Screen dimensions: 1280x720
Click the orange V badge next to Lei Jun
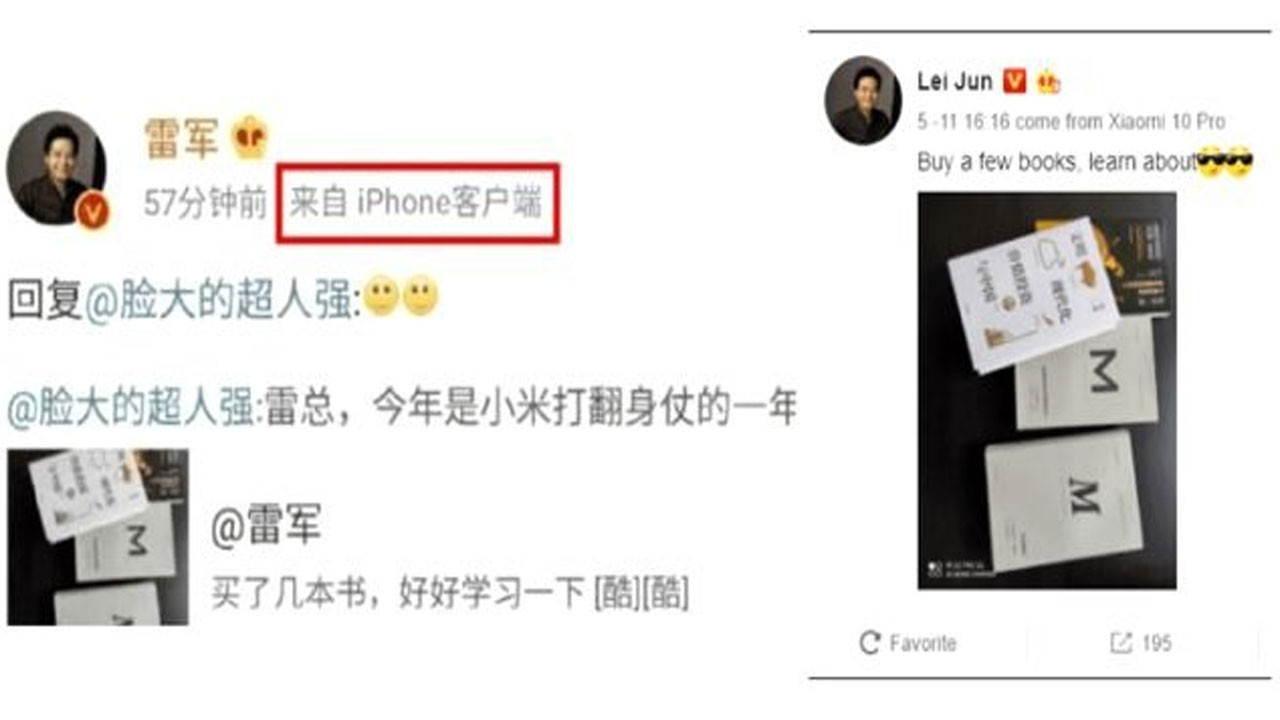(x=1014, y=81)
